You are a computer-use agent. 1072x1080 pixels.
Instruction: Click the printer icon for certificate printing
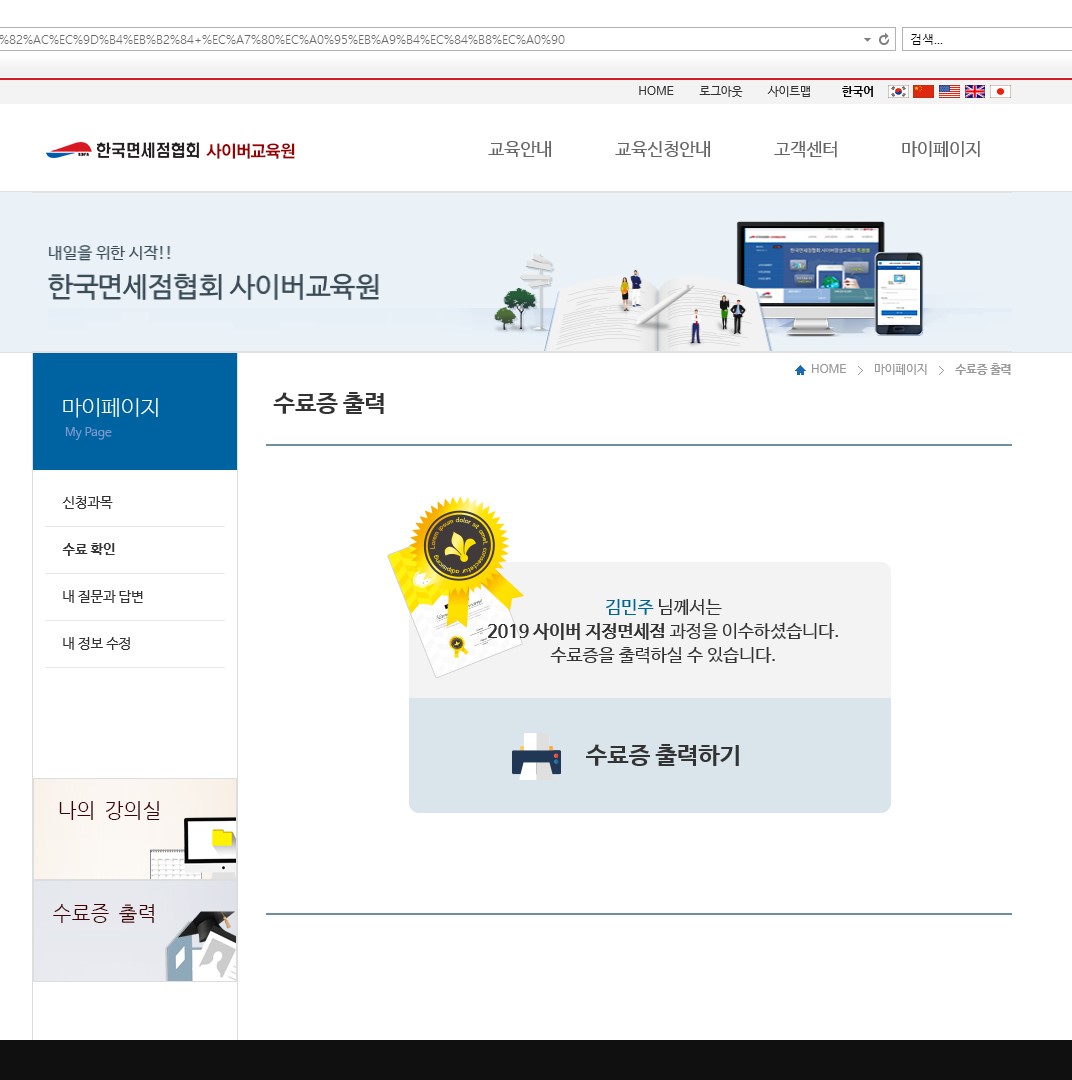pos(536,756)
